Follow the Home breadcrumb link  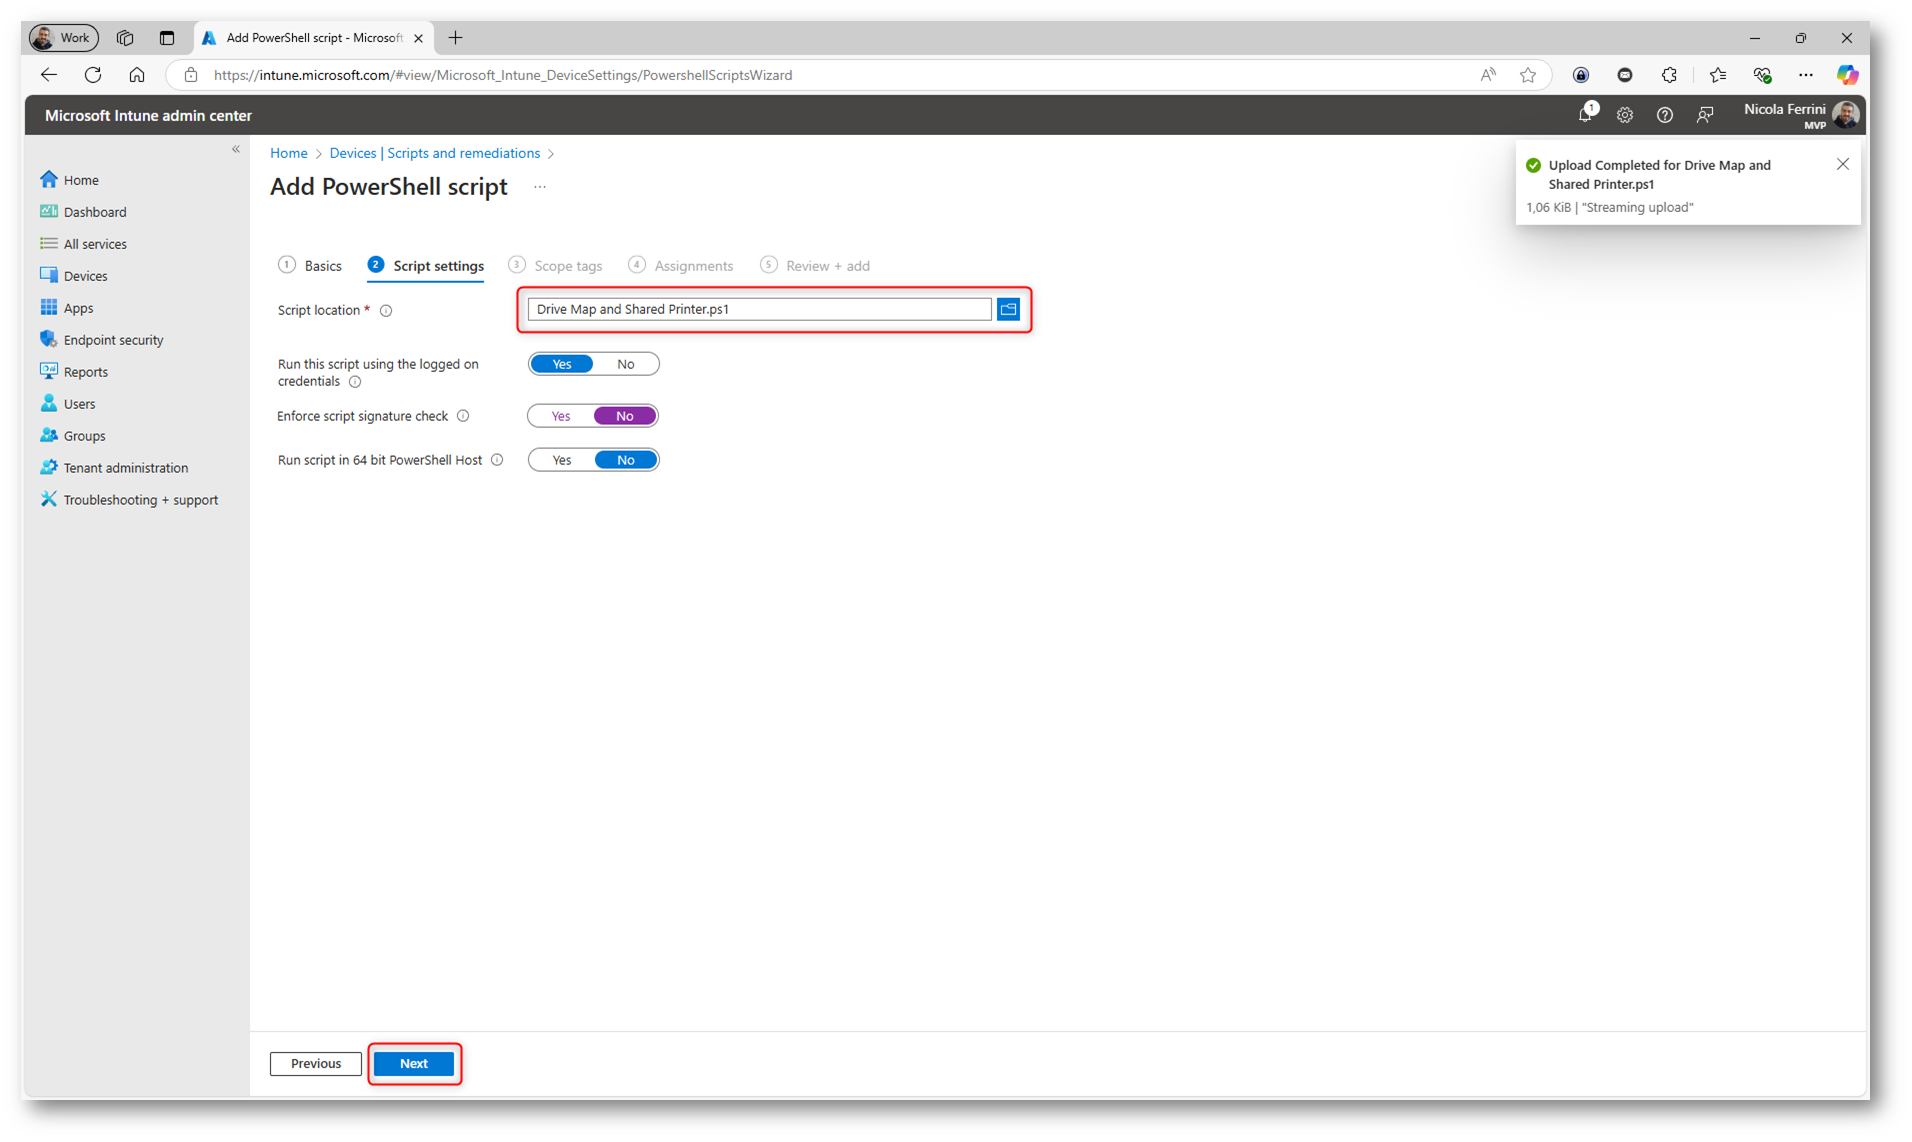click(289, 153)
